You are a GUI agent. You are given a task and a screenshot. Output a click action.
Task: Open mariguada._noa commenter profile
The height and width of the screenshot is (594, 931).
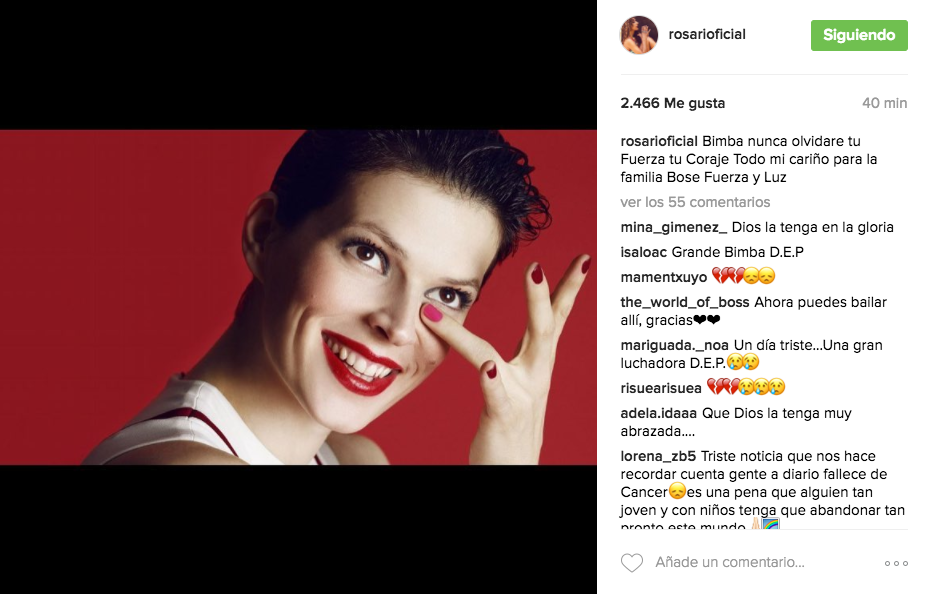point(674,345)
